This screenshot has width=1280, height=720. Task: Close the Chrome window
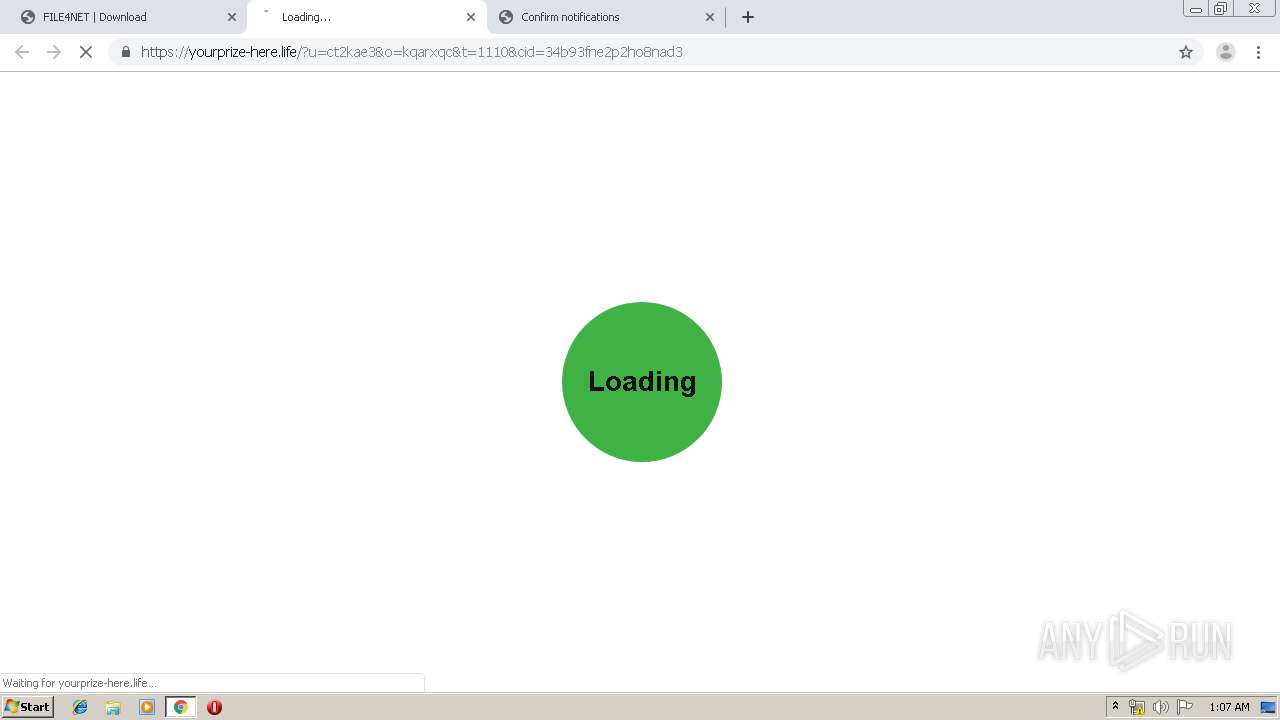click(1254, 9)
